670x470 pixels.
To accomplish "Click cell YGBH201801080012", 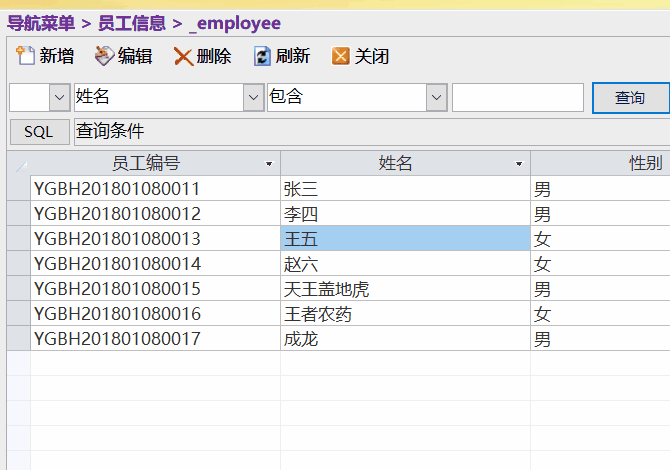I will (x=156, y=214).
